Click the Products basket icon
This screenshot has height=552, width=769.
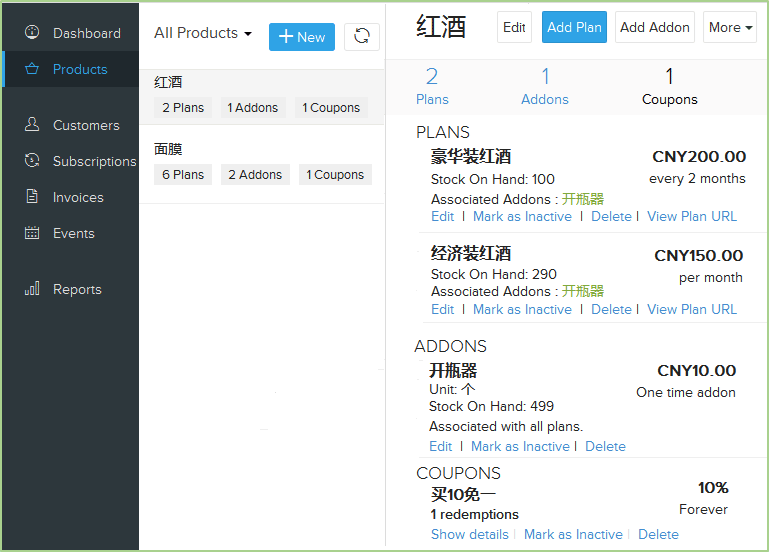click(x=32, y=69)
